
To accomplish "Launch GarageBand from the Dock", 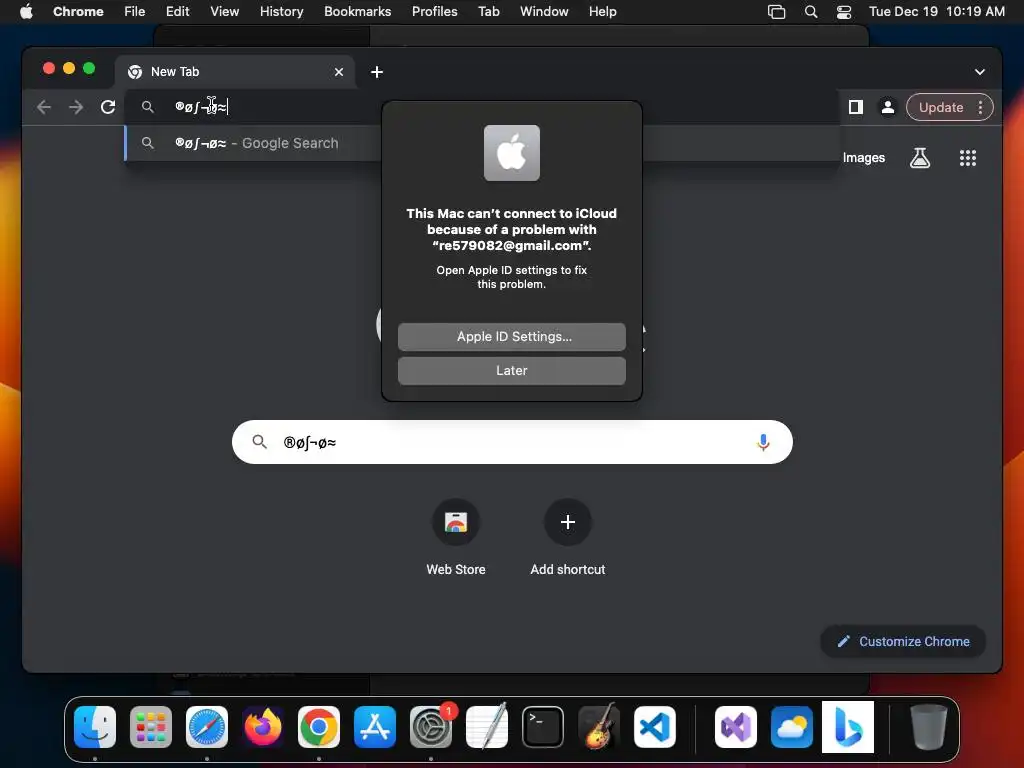I will pos(599,727).
